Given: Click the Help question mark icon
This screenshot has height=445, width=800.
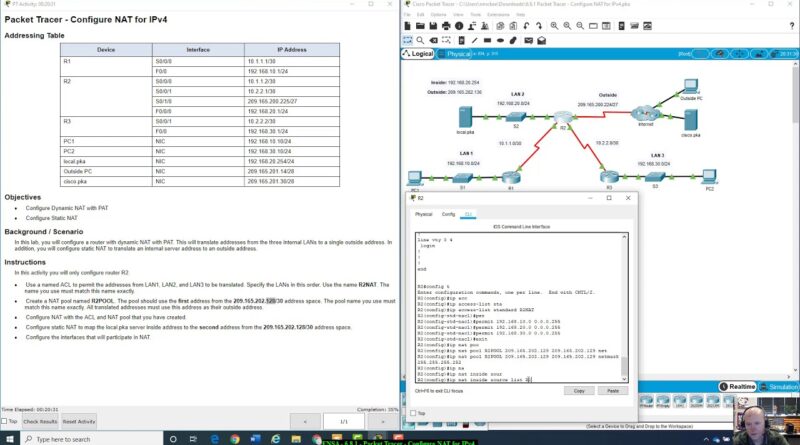Looking at the screenshot, I should (x=792, y=26).
